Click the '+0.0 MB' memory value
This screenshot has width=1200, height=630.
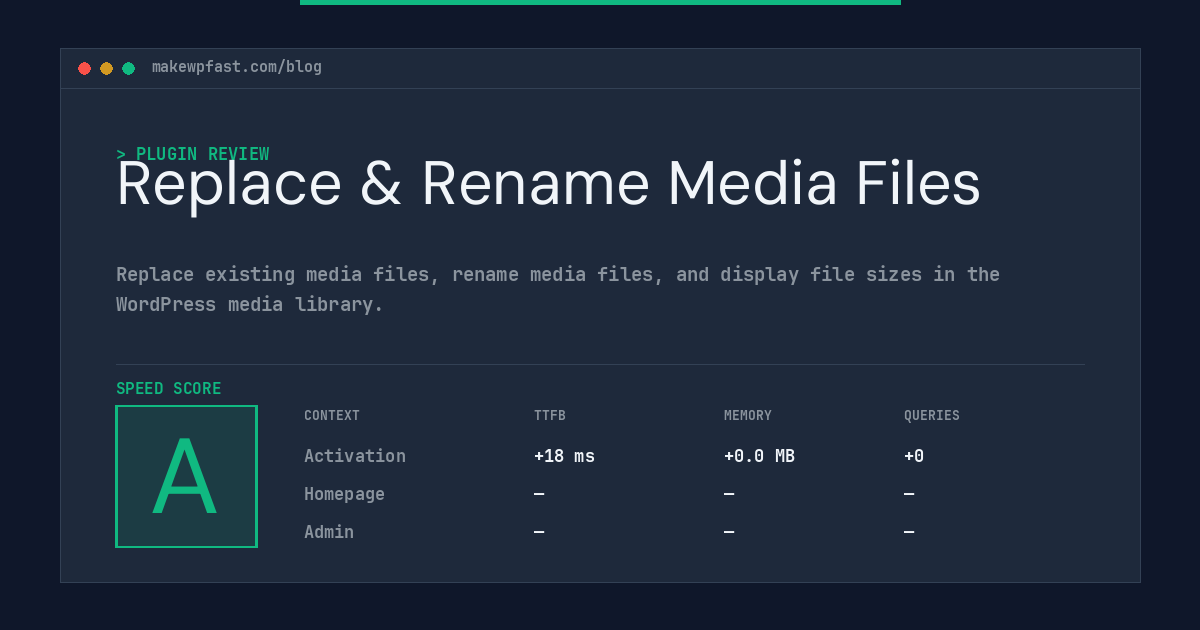(759, 456)
